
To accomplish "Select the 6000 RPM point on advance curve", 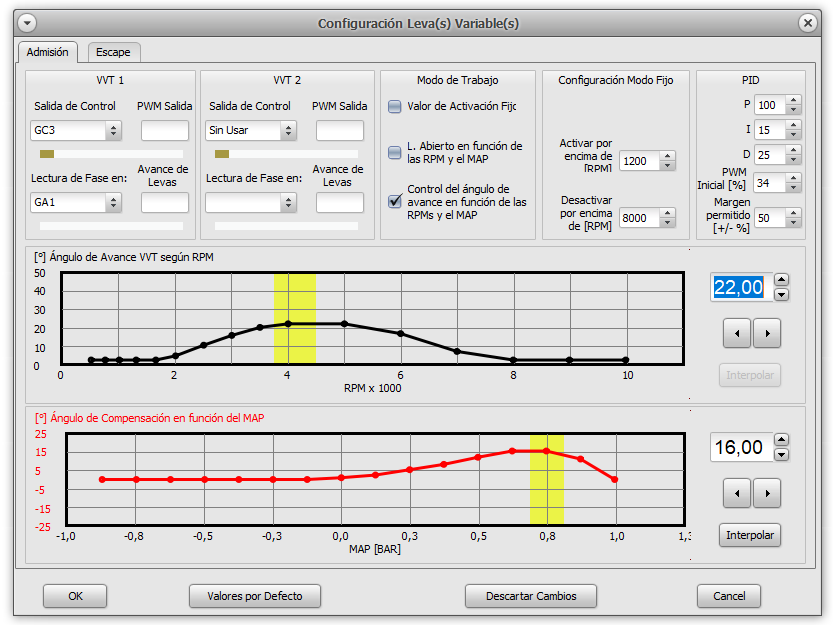I will click(401, 334).
